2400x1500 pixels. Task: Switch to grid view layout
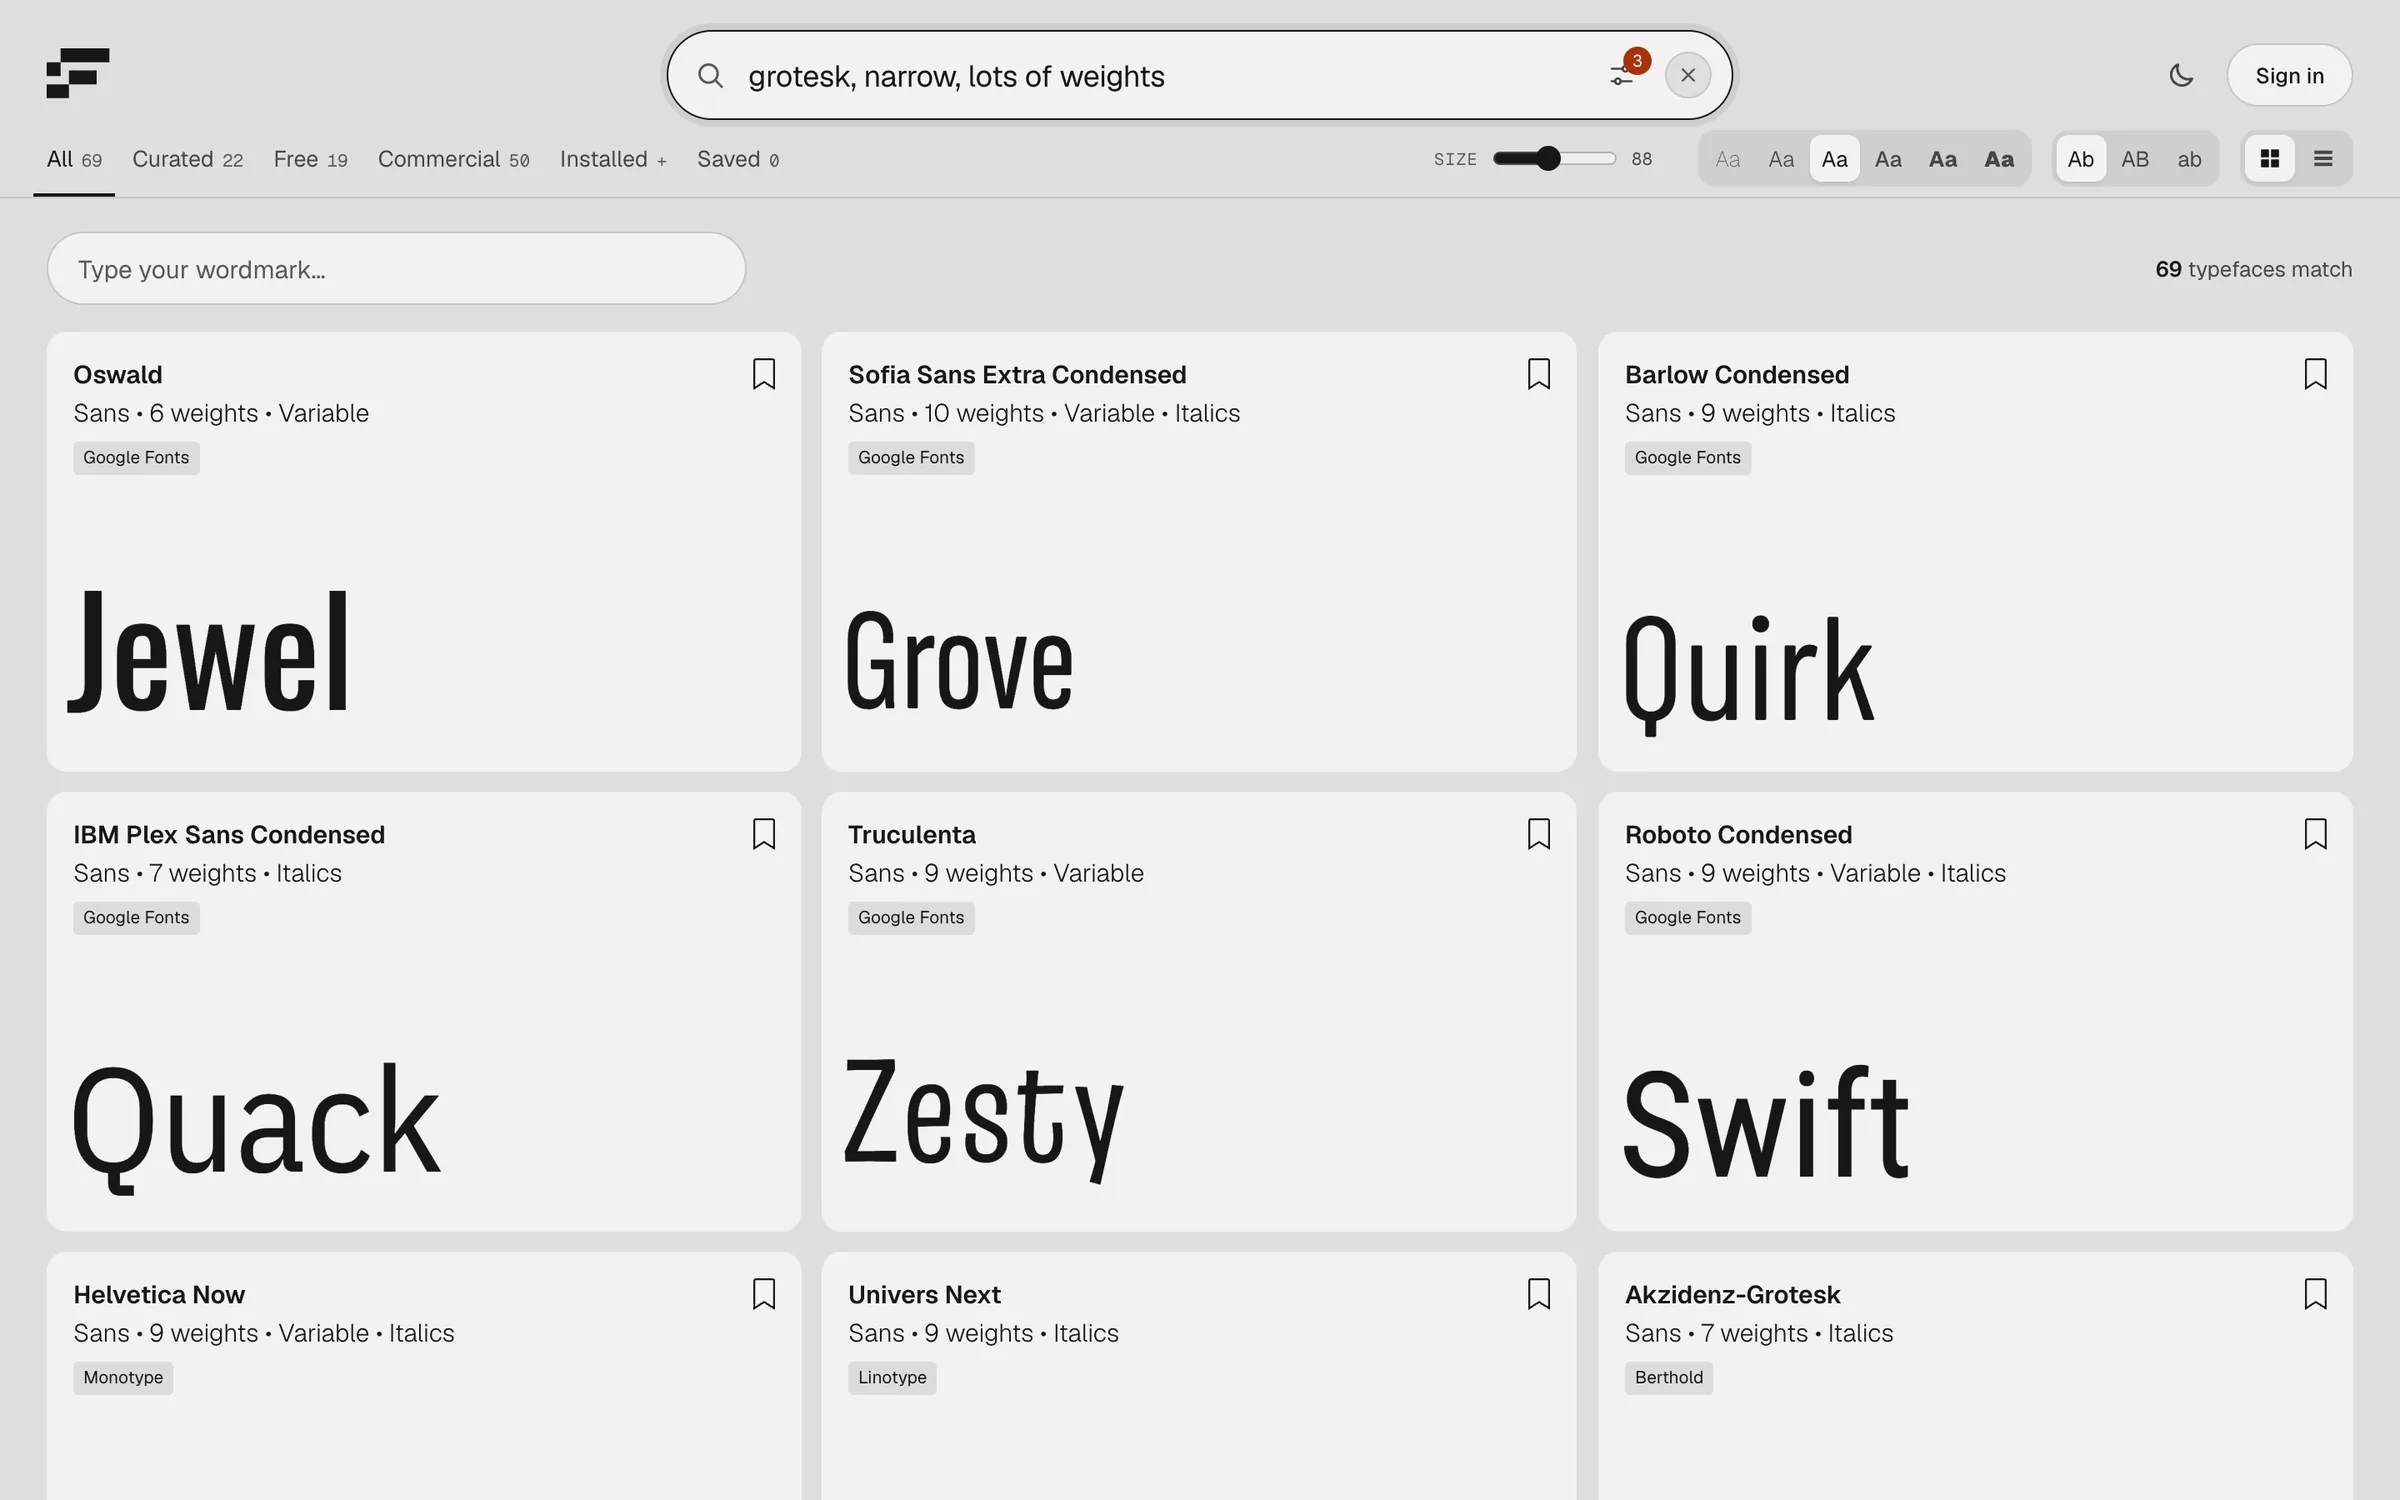coord(2270,159)
